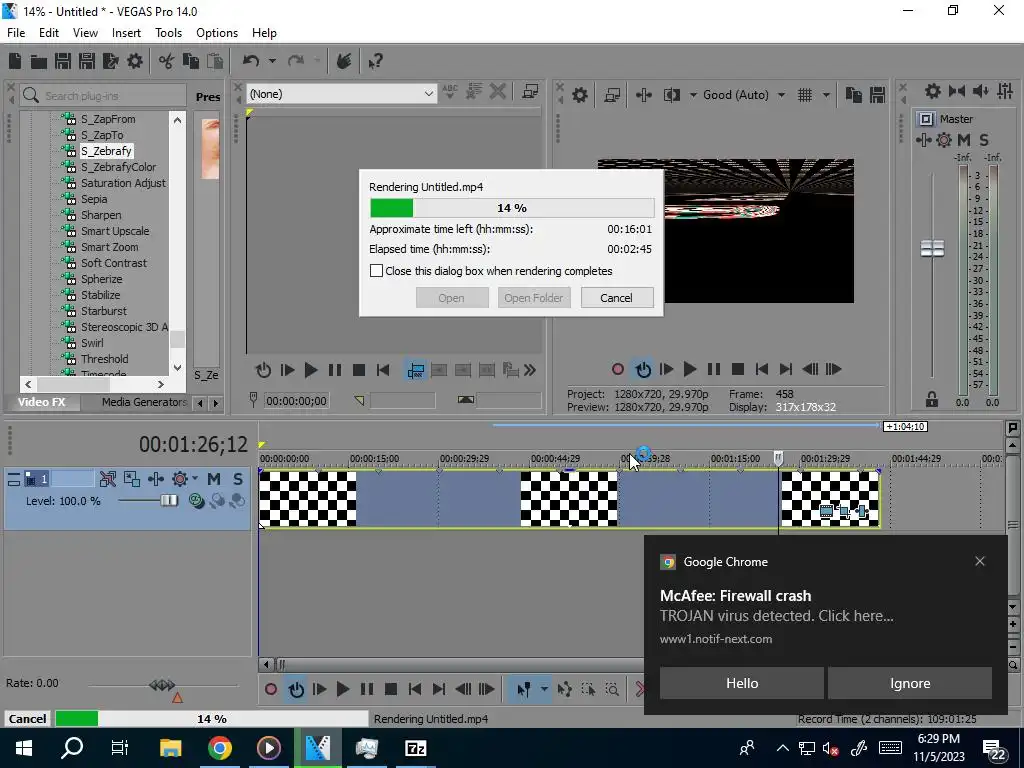Click the track 1 Level slider handle

coord(169,500)
